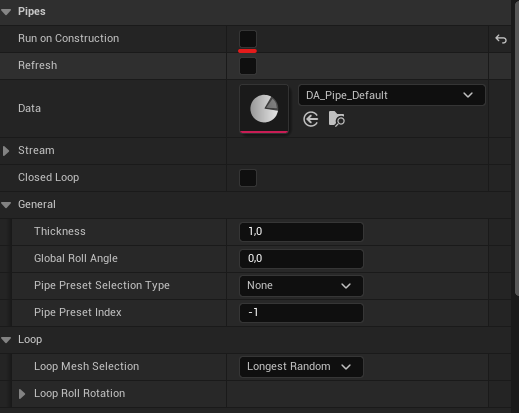Enable the Run on Construction checkbox
Viewport: 519px width, 413px height.
(x=248, y=39)
